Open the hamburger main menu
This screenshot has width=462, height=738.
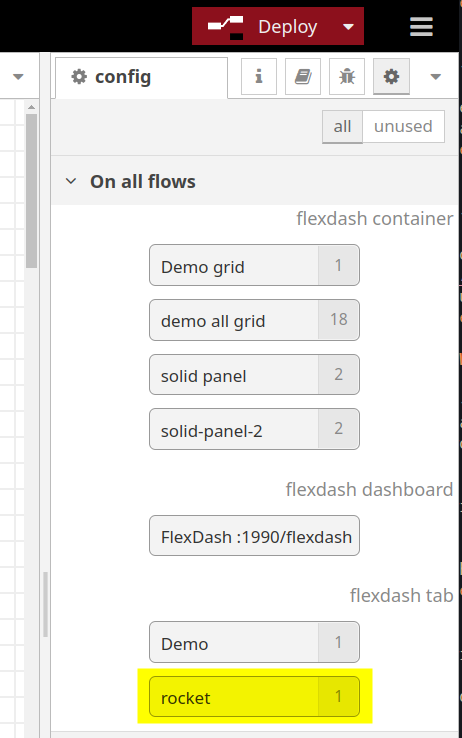click(x=421, y=26)
